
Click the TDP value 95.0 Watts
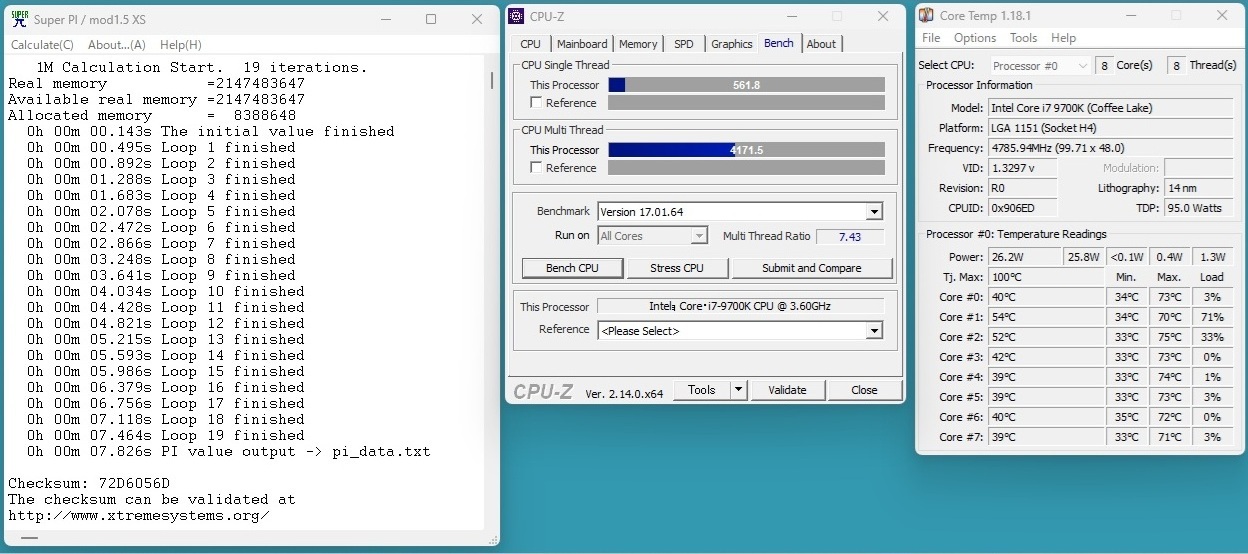[x=1198, y=208]
